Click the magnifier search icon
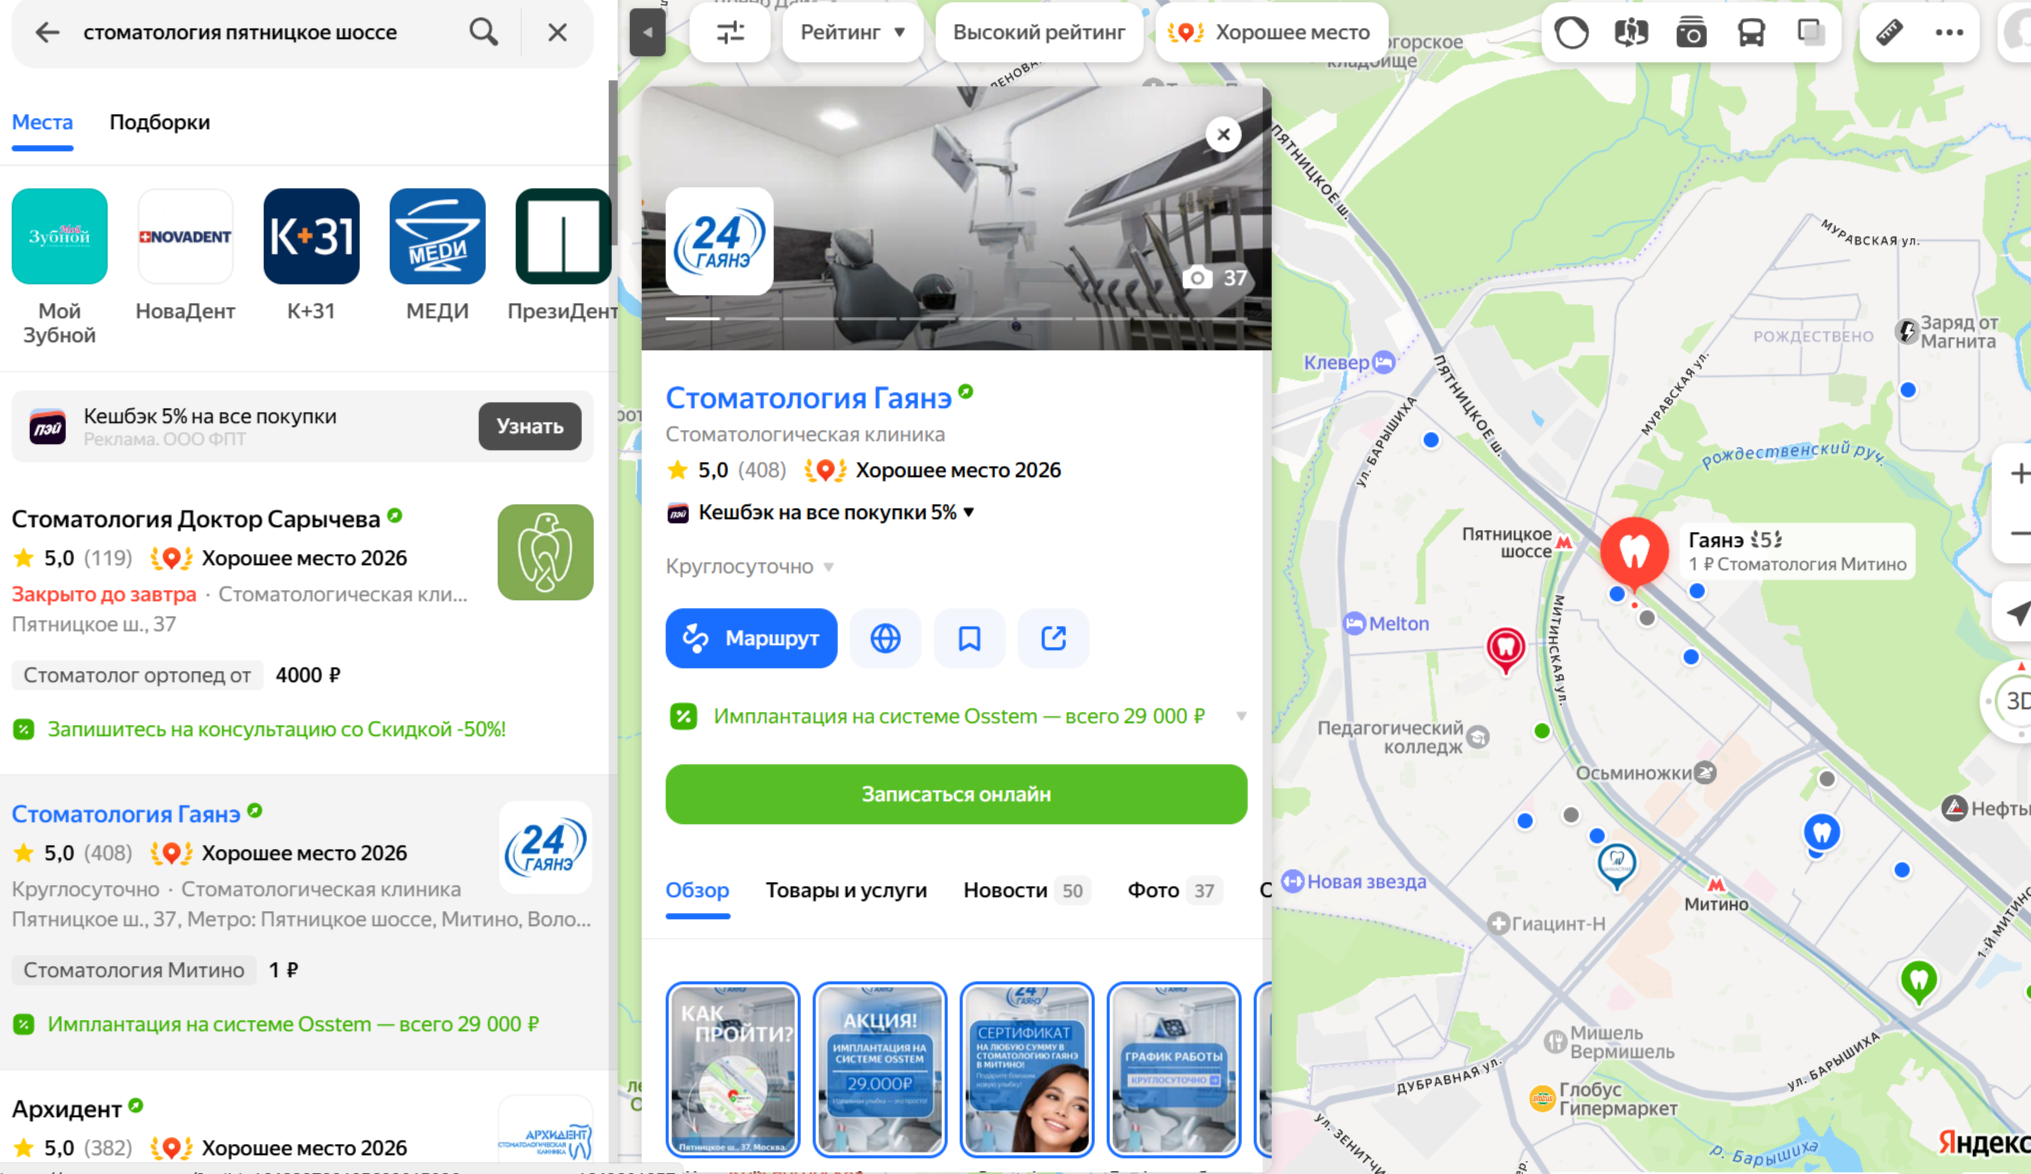 pos(484,32)
